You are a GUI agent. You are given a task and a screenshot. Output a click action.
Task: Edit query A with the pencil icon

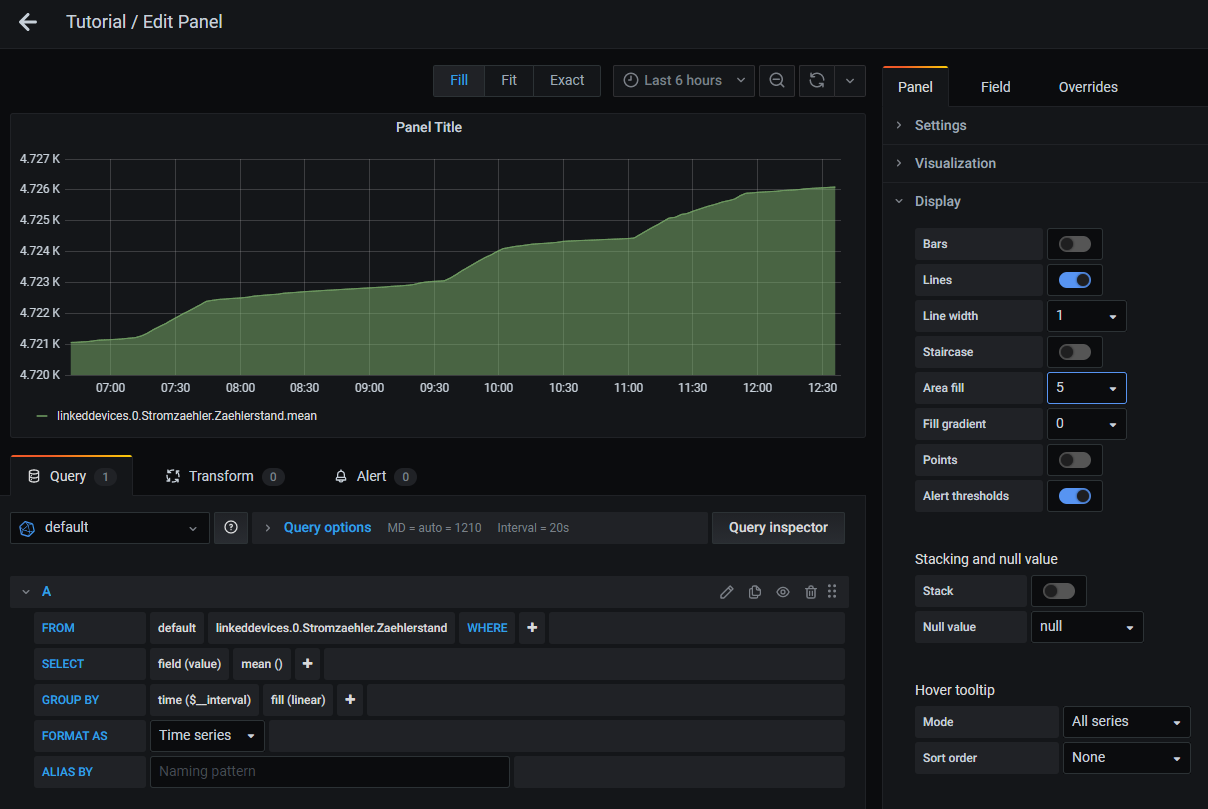(726, 591)
